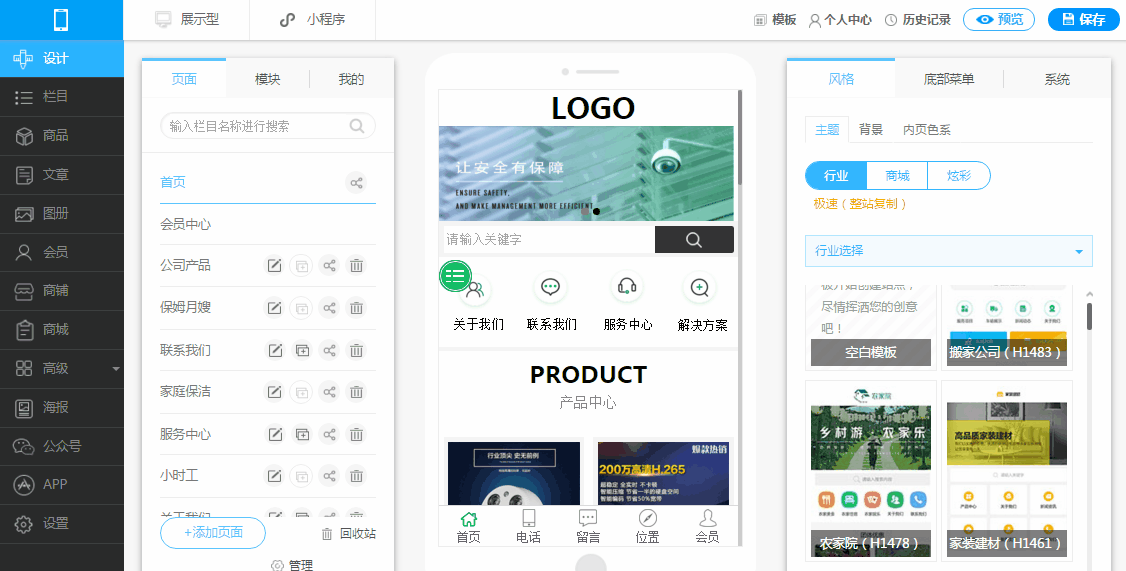
Task: Switch to 小程序 tab
Action: coord(312,19)
